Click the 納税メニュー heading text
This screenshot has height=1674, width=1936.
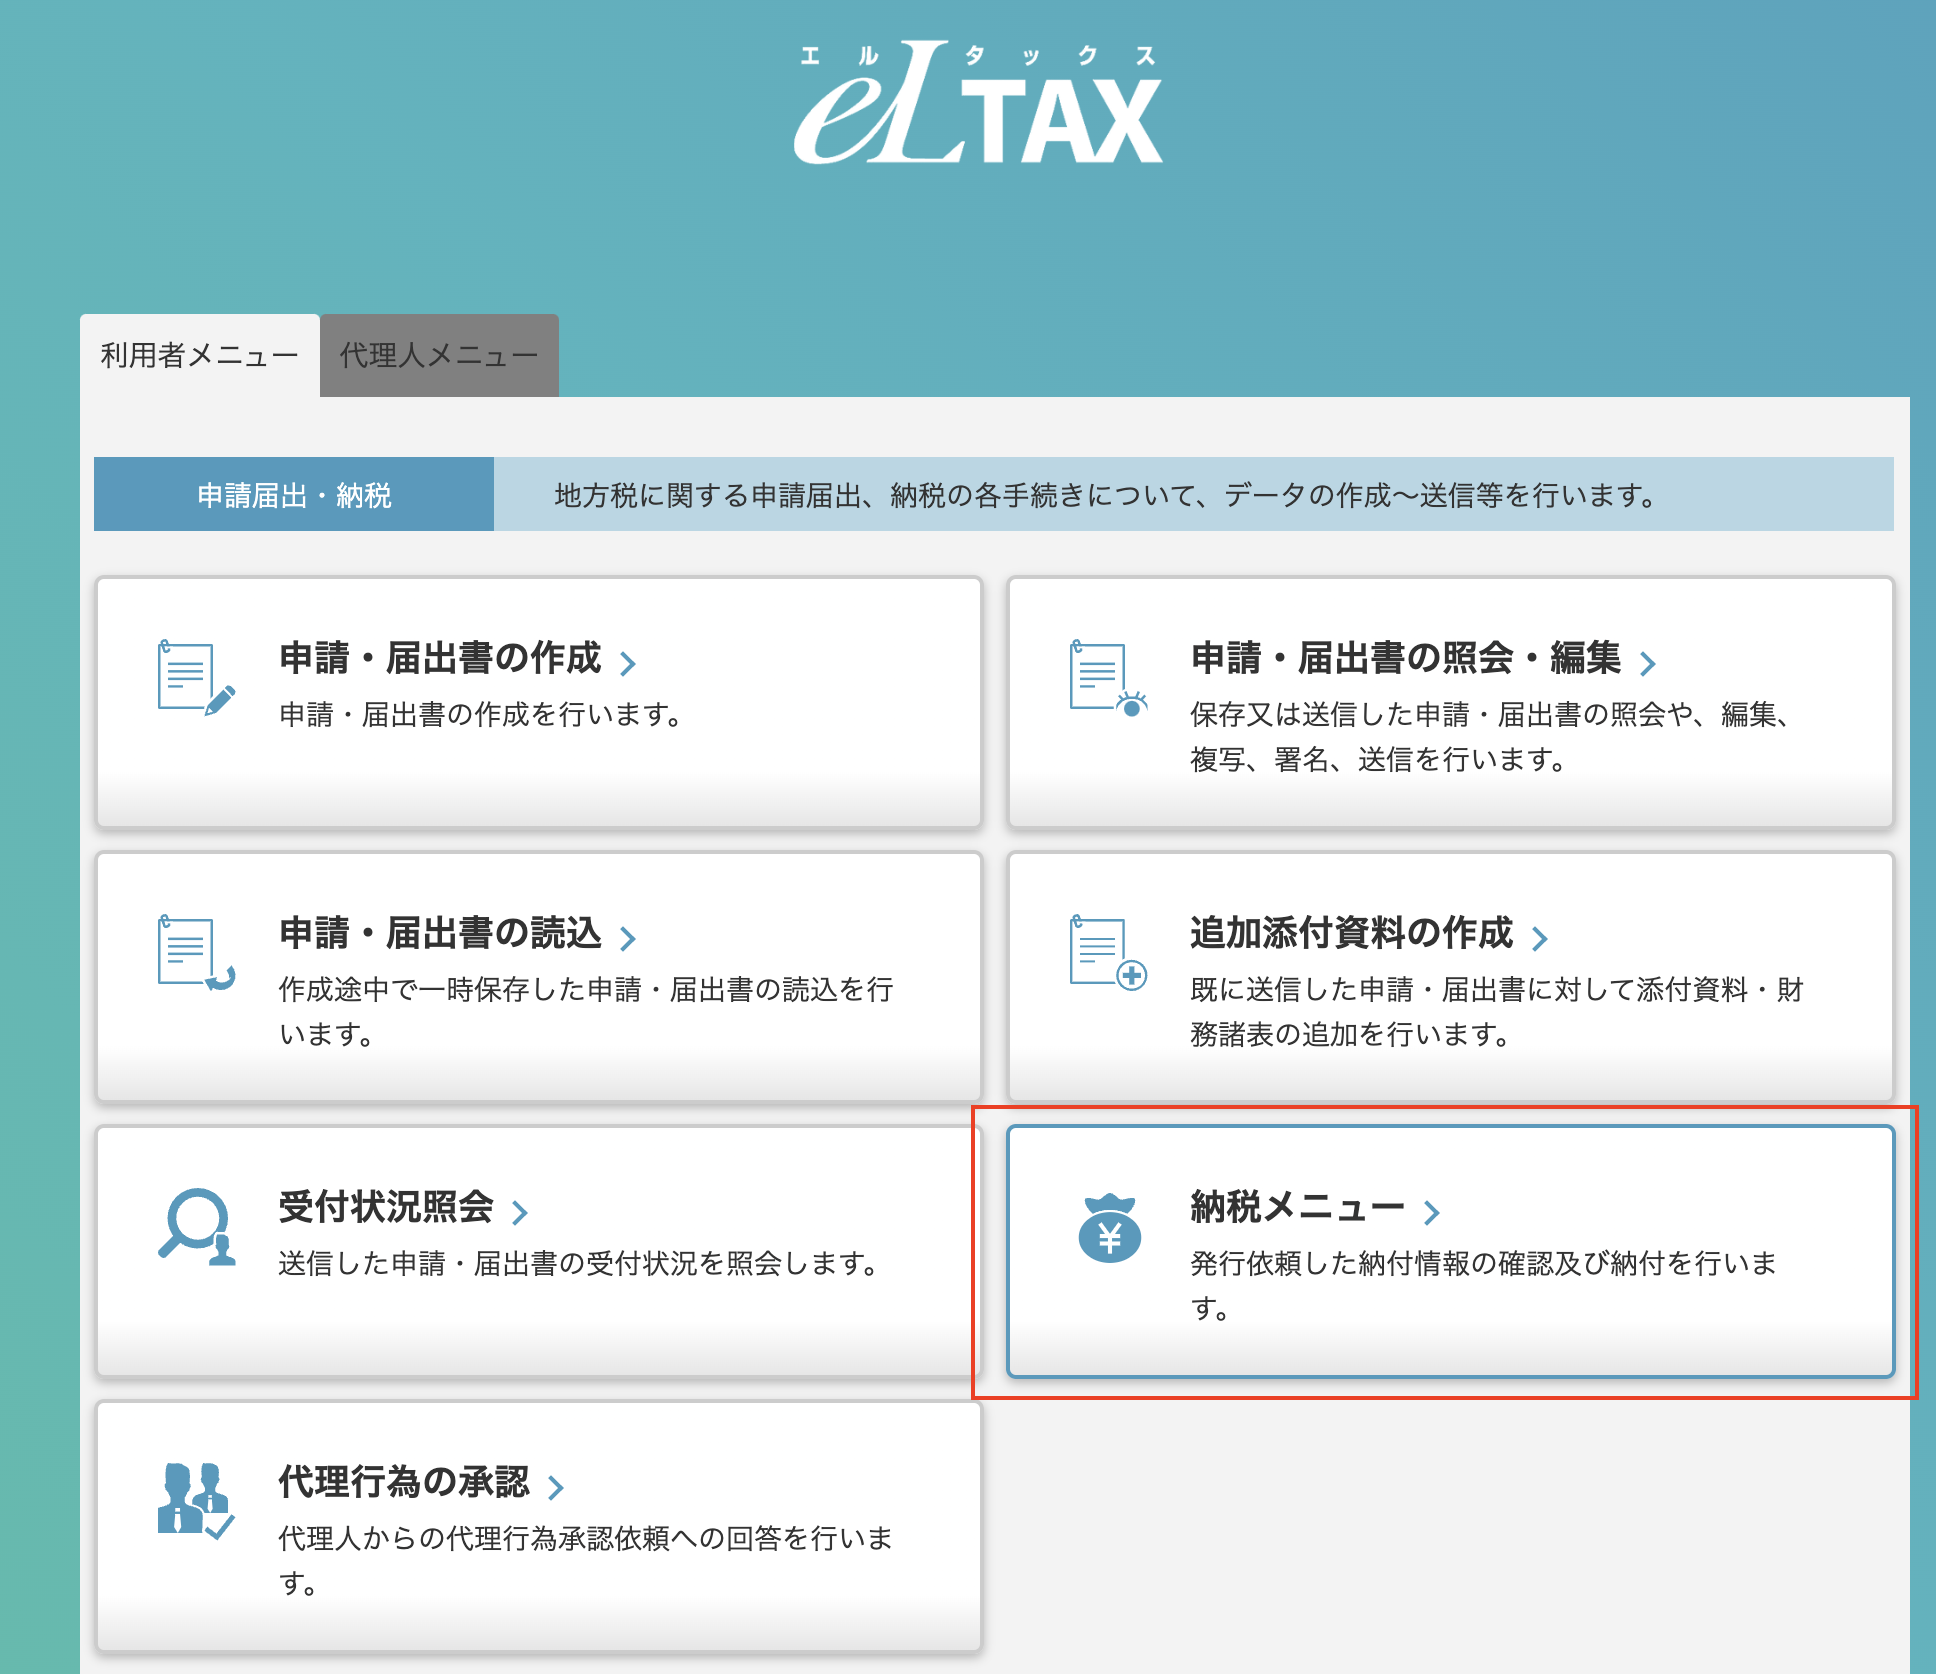coord(1297,1207)
